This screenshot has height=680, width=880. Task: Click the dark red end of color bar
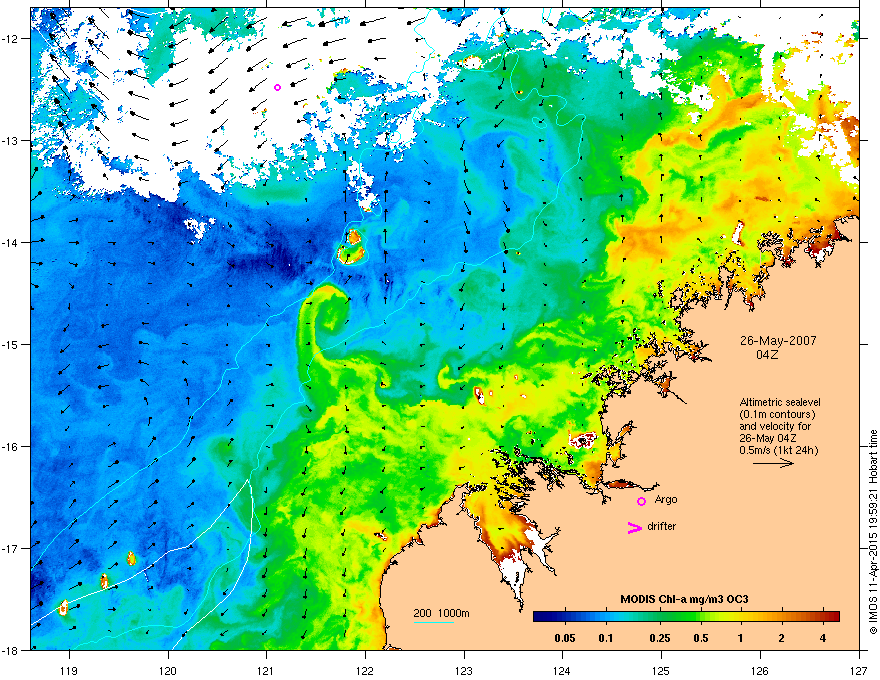click(834, 617)
